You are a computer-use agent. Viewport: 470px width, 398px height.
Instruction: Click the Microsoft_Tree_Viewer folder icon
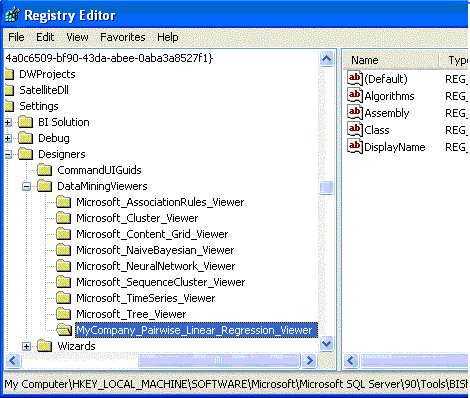coord(64,314)
